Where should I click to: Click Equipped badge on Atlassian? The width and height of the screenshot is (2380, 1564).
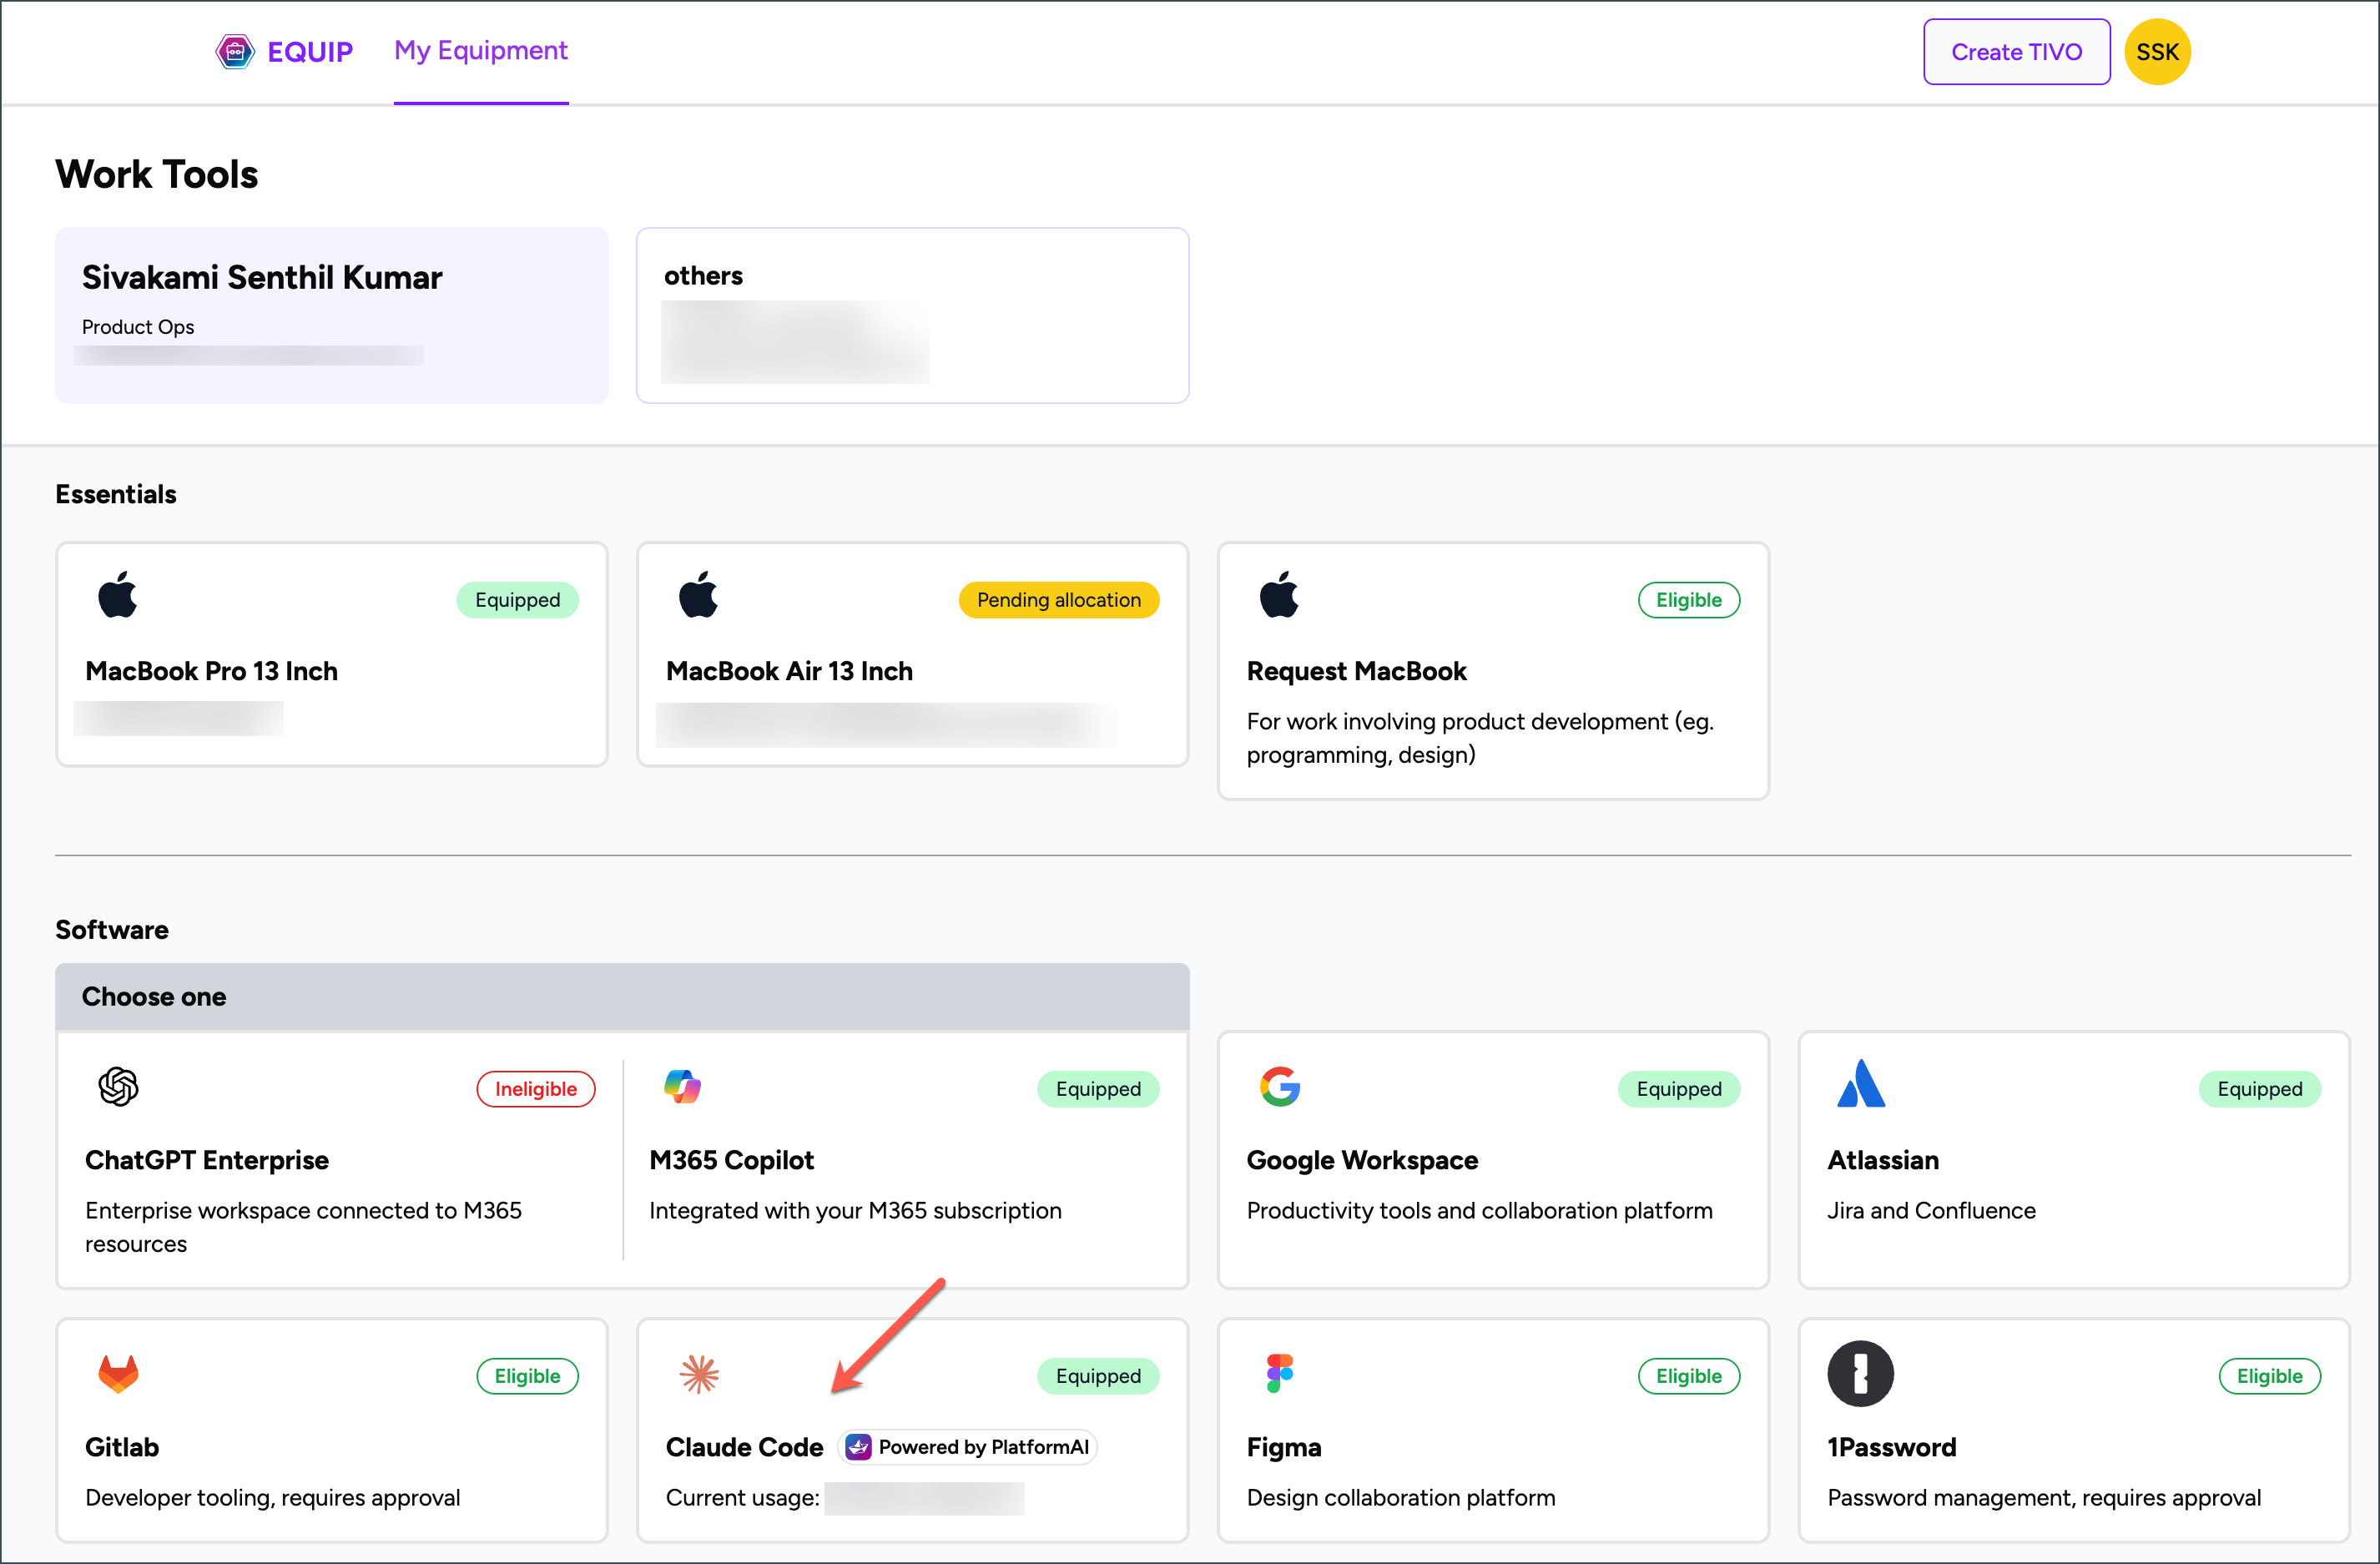coord(2259,1089)
